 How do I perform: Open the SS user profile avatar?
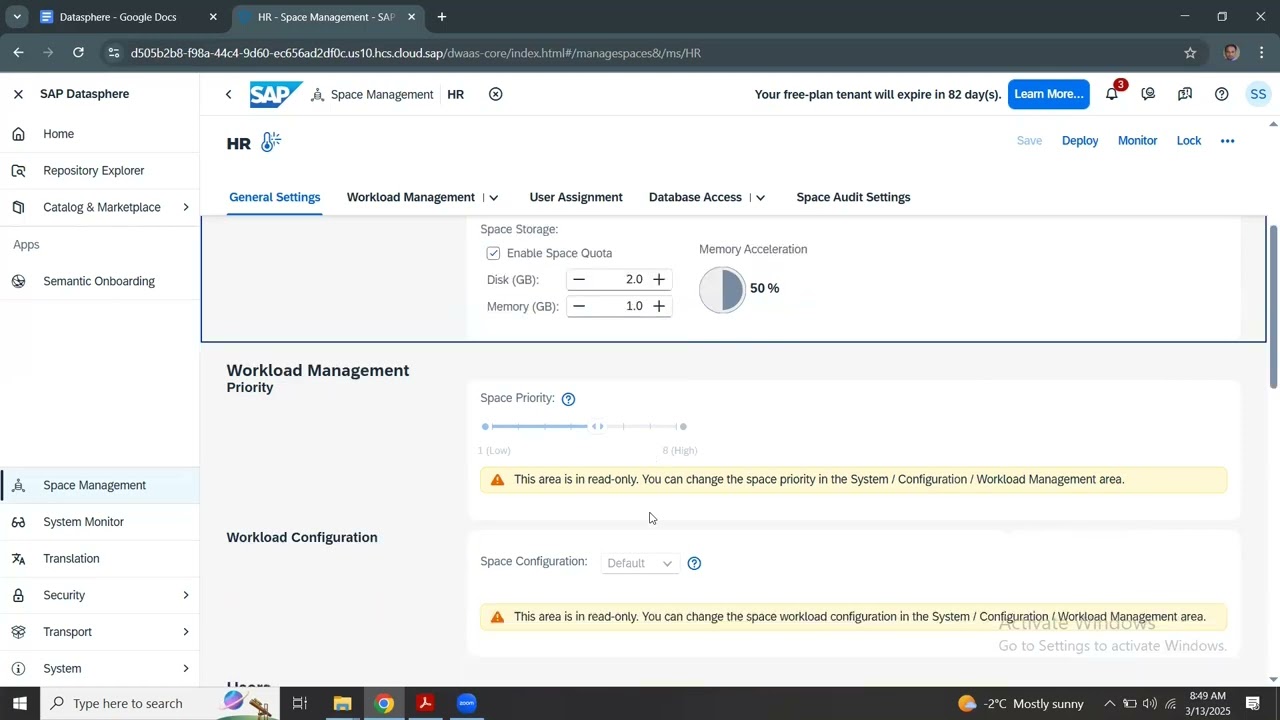[x=1258, y=94]
